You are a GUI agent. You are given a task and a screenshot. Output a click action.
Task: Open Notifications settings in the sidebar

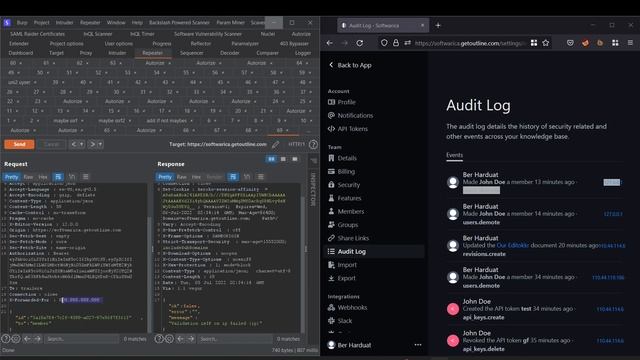pyautogui.click(x=355, y=116)
